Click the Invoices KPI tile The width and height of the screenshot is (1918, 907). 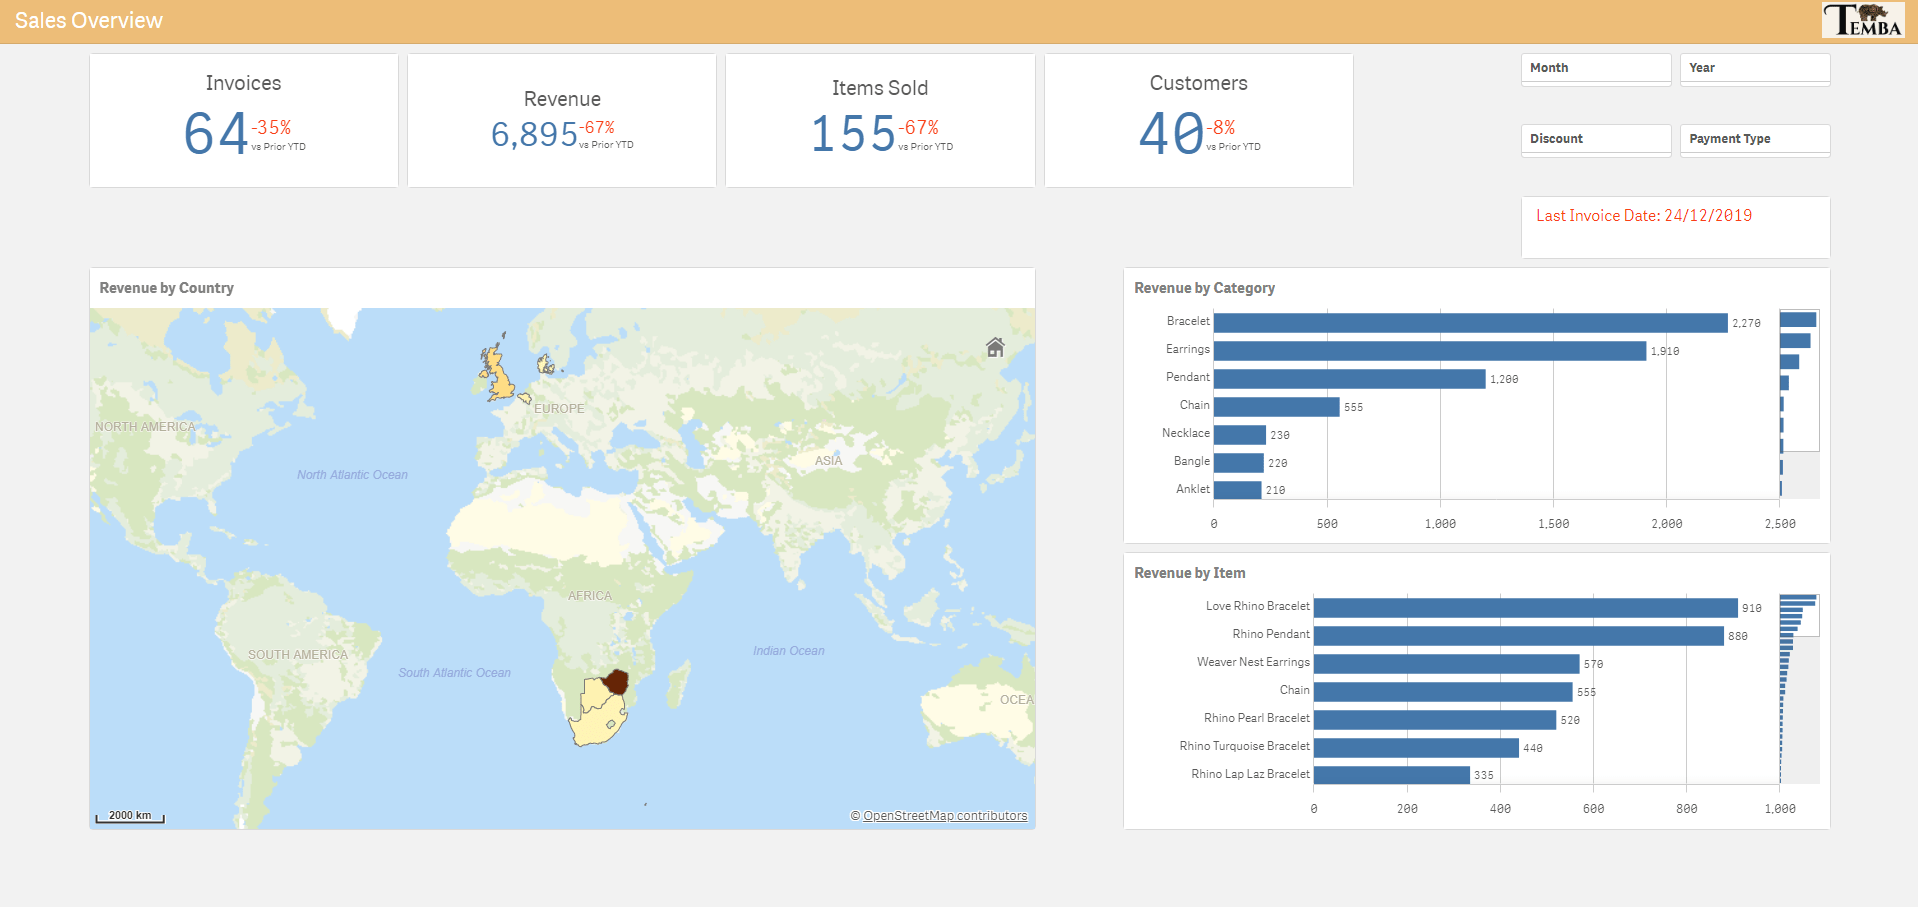pyautogui.click(x=244, y=120)
